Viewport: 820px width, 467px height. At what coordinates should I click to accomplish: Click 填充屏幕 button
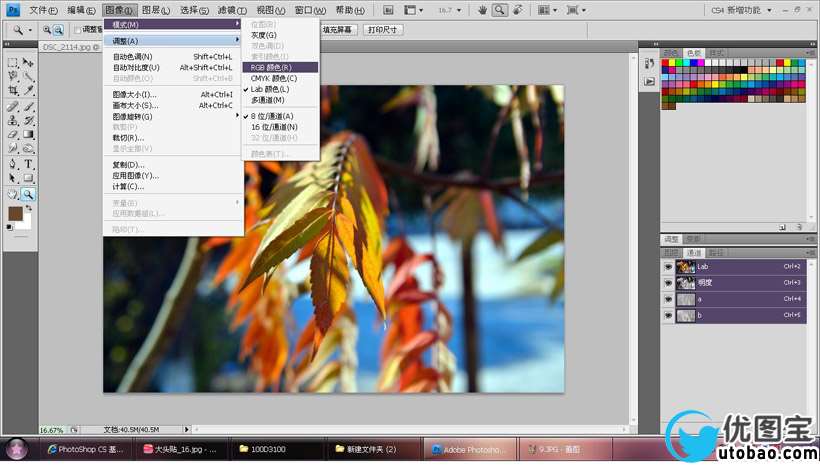(x=337, y=30)
